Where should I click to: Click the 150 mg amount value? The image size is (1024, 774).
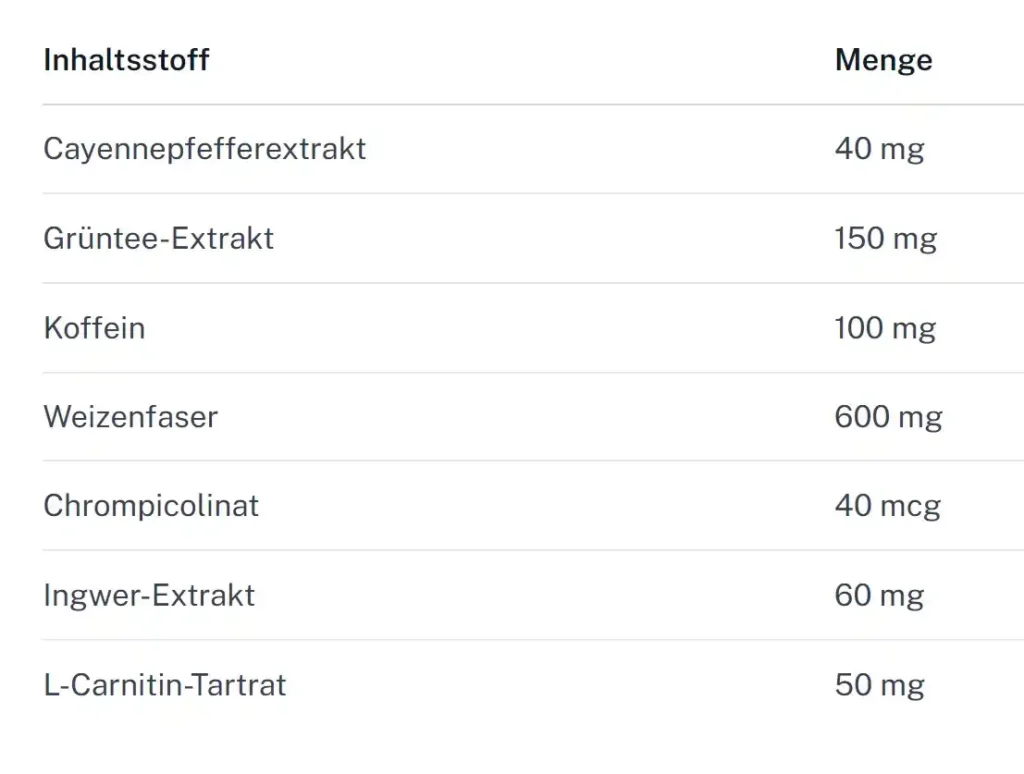pyautogui.click(x=885, y=239)
